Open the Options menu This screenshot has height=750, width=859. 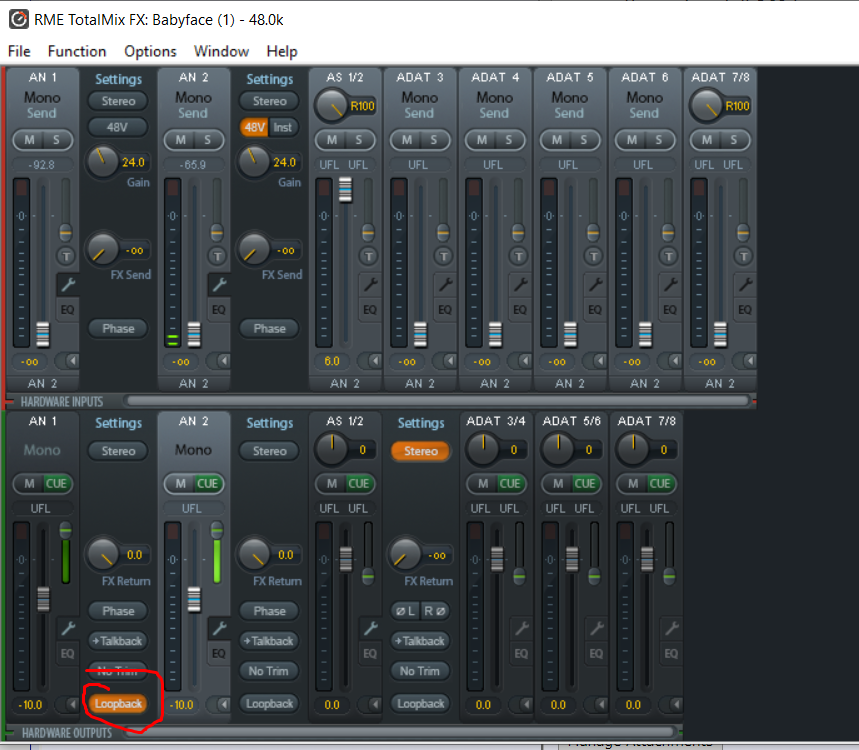click(x=150, y=51)
